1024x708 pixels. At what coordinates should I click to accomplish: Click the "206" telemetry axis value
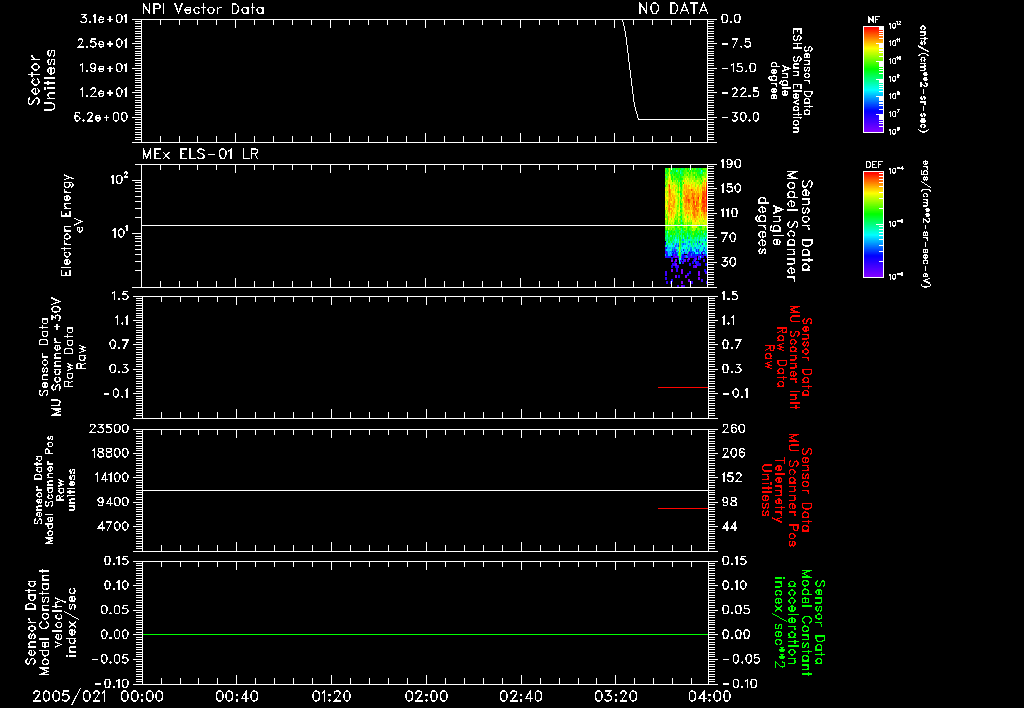[733, 453]
